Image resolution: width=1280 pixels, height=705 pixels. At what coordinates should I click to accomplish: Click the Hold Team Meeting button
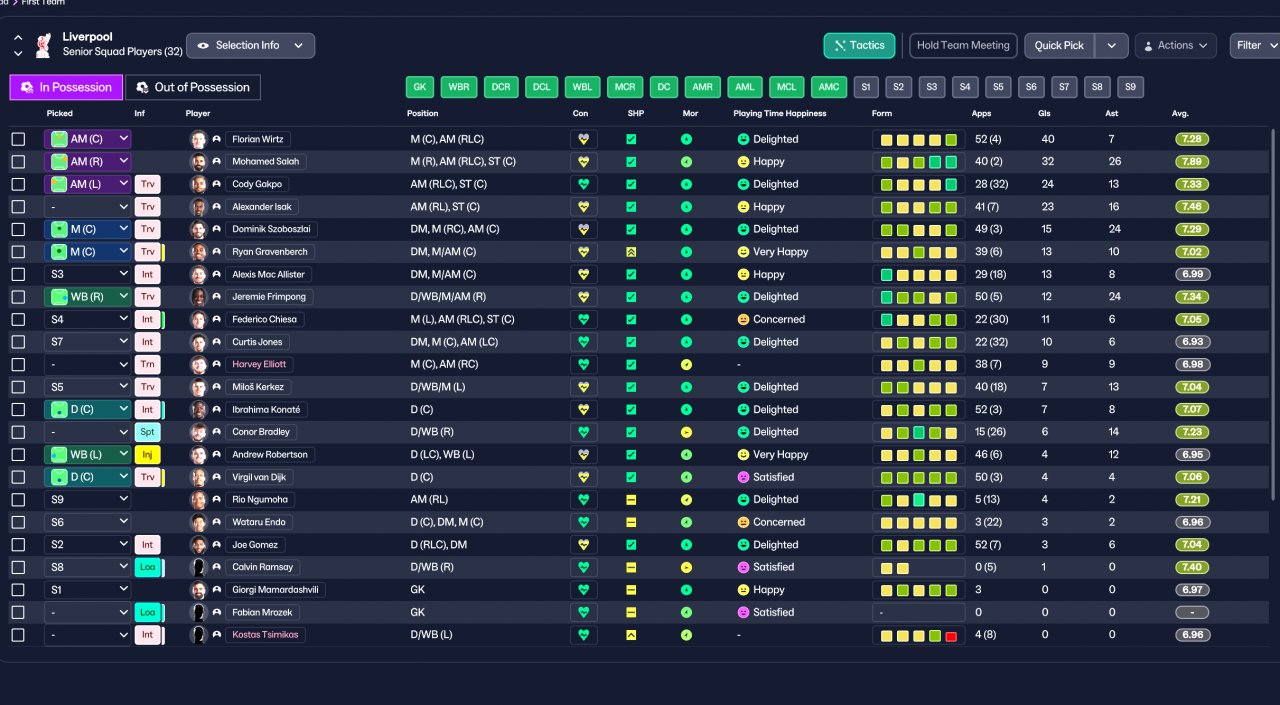tap(963, 45)
